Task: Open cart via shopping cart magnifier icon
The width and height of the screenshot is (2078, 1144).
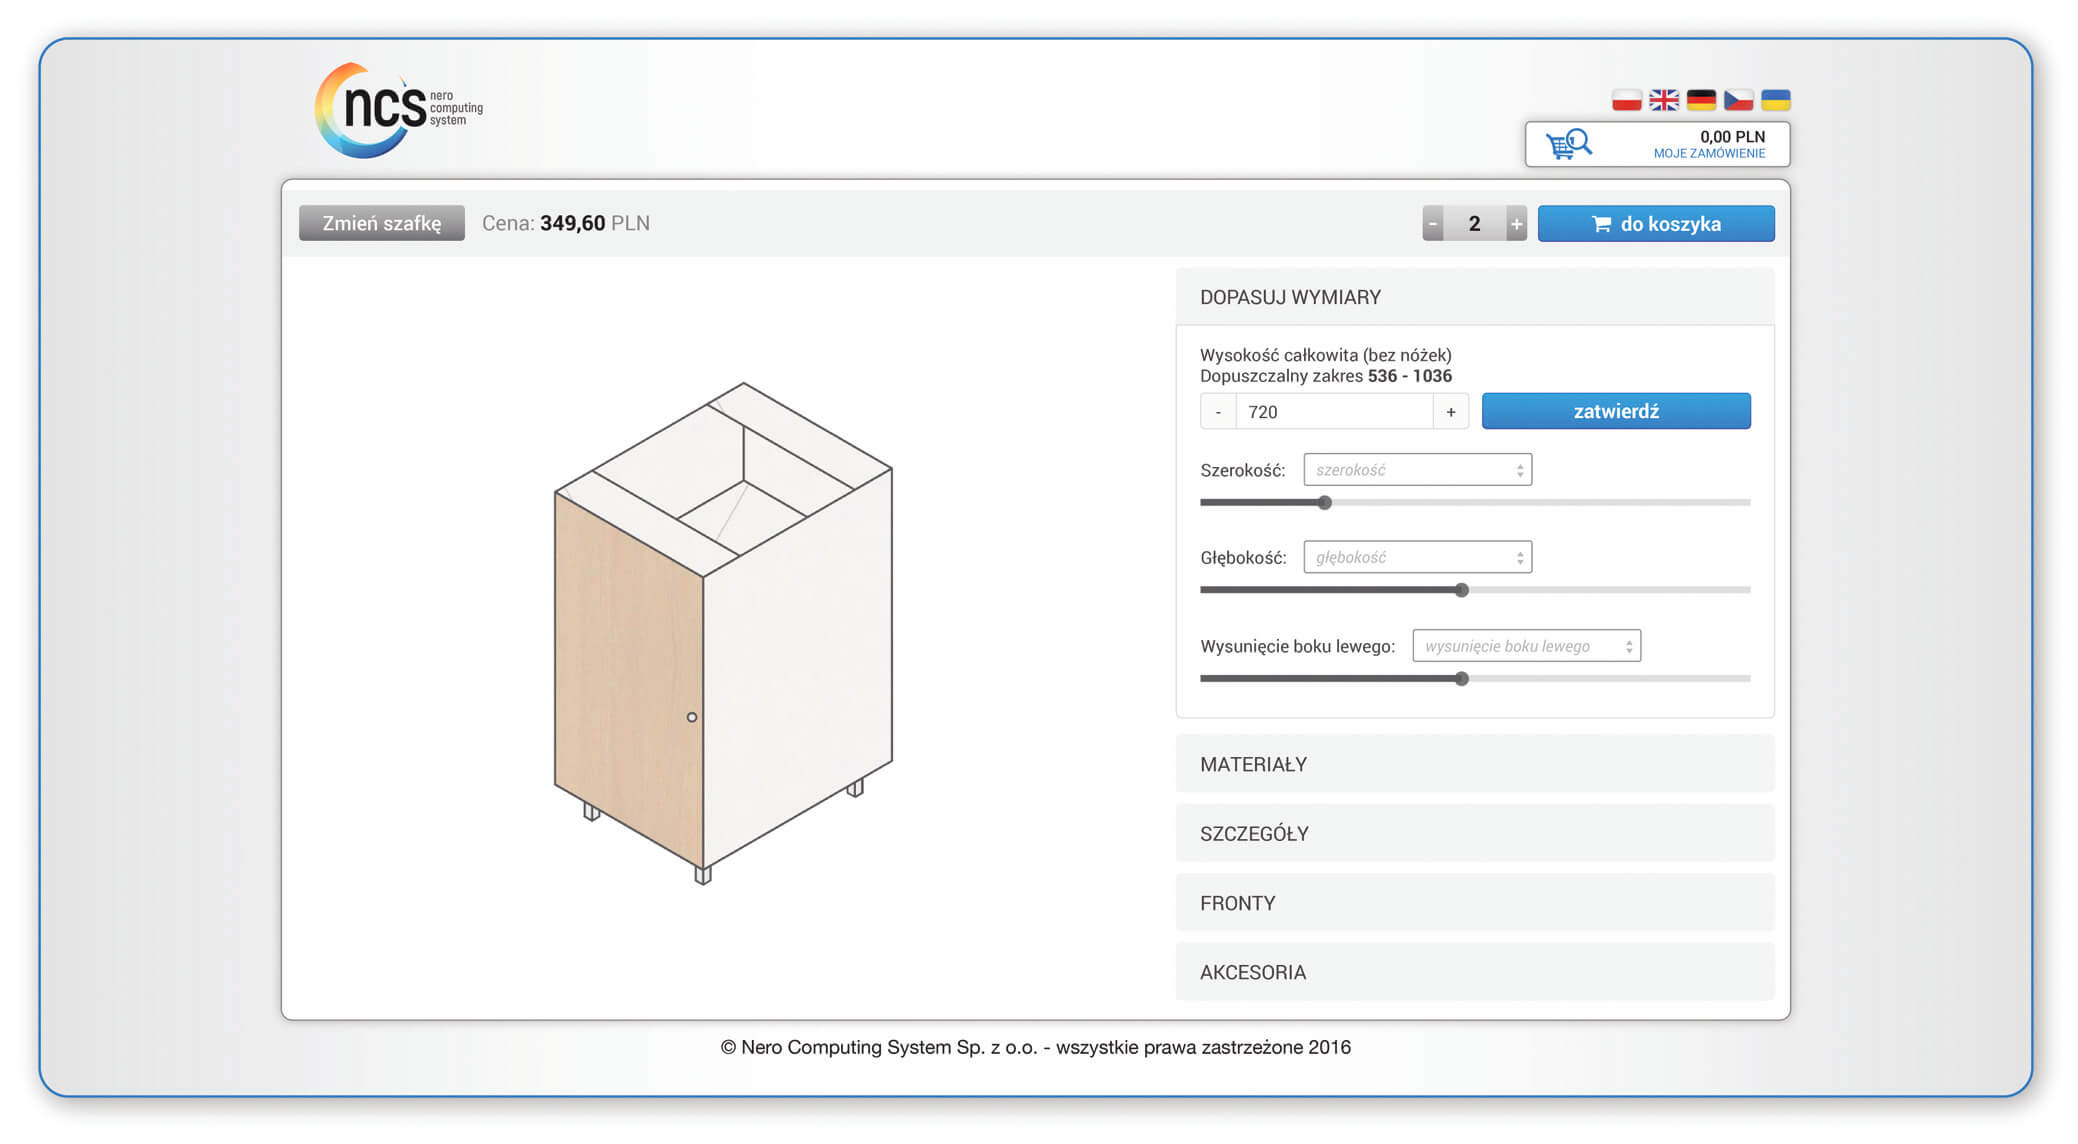Action: tap(1568, 144)
